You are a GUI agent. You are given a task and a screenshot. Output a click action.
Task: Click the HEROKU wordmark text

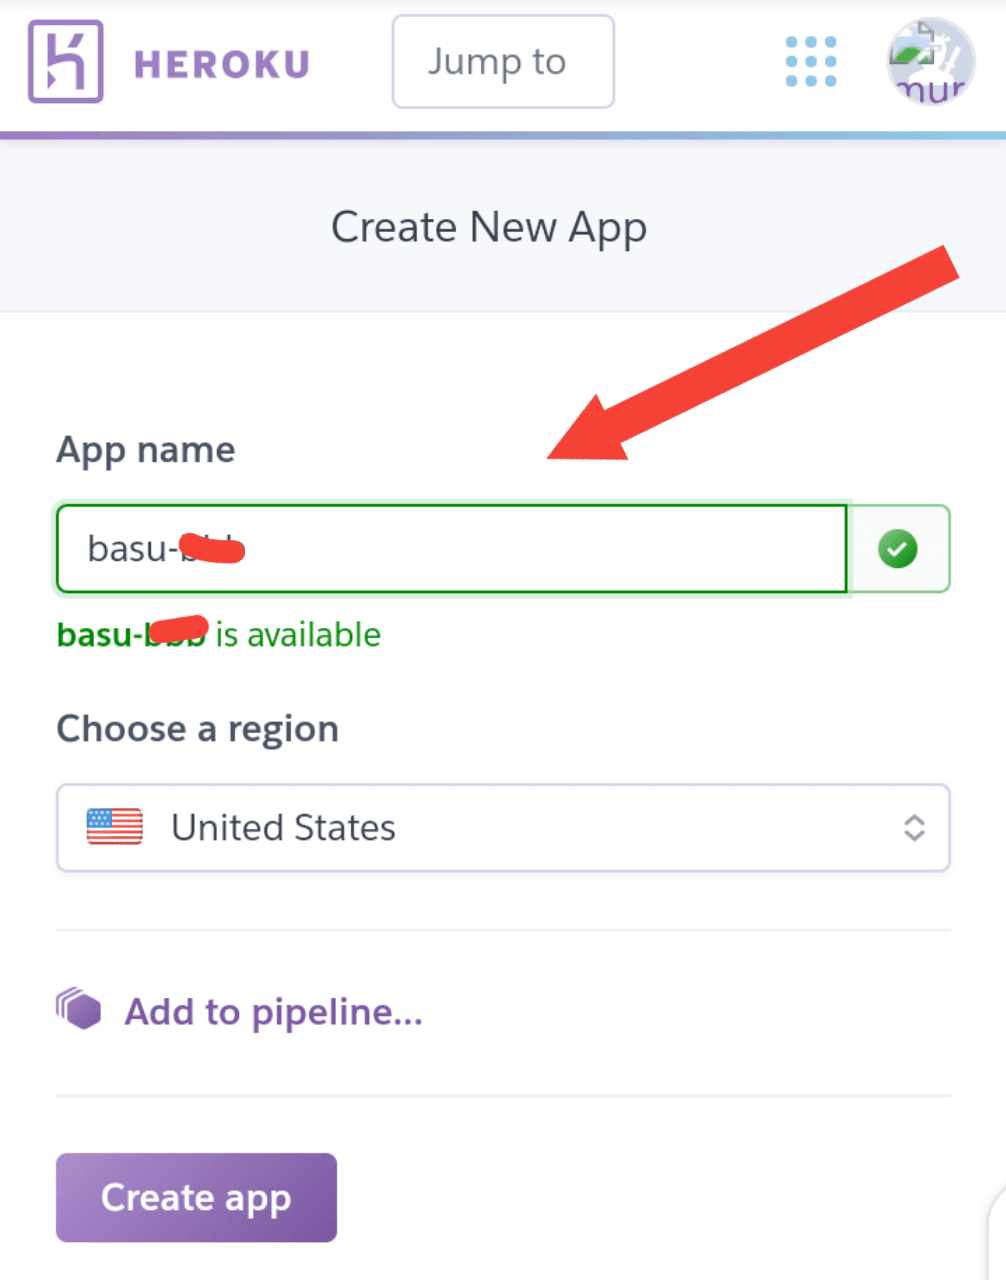222,64
